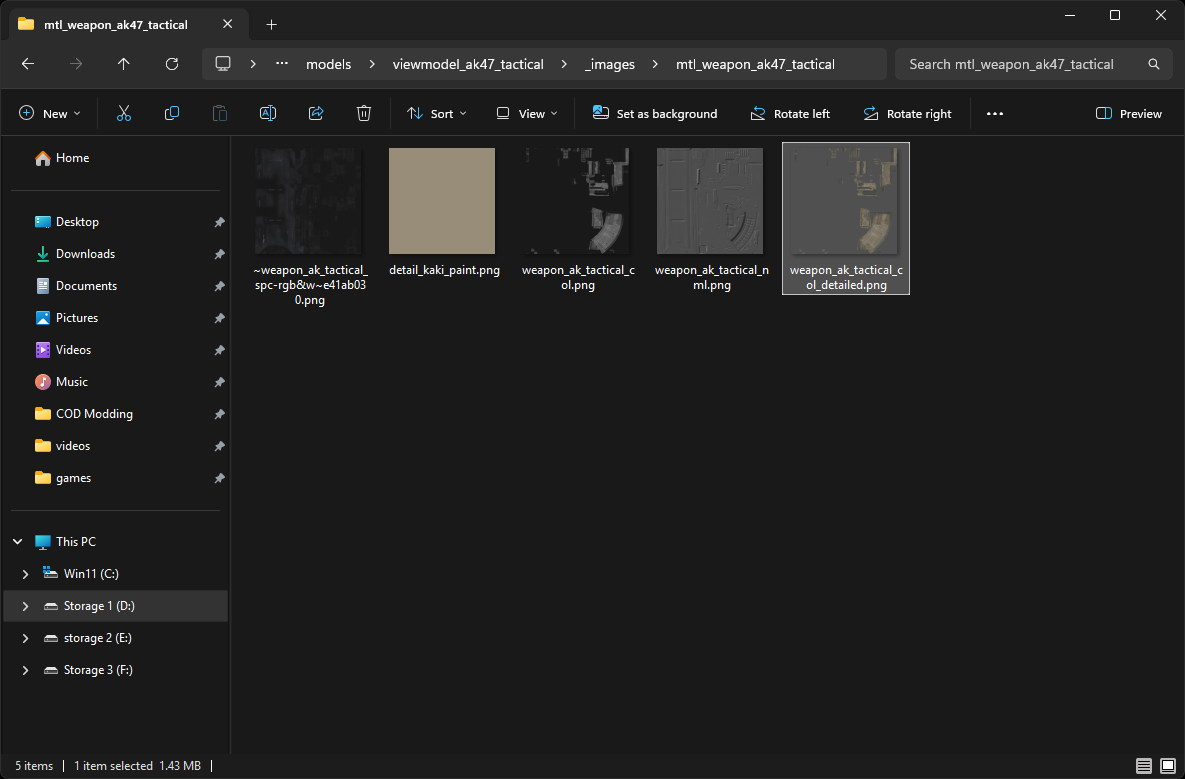Click '5 items' in status bar

(34, 766)
